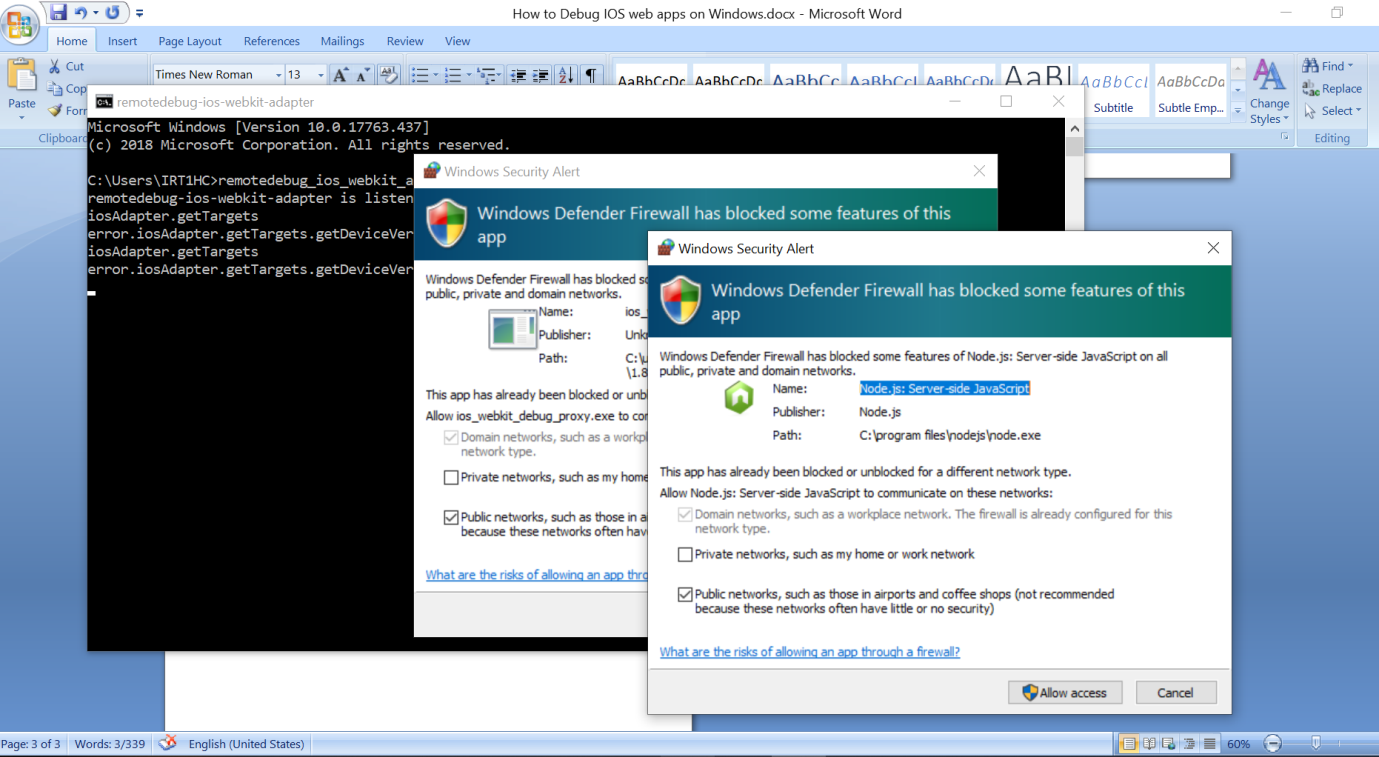Open the Undo history dropdown arrow

click(x=95, y=13)
